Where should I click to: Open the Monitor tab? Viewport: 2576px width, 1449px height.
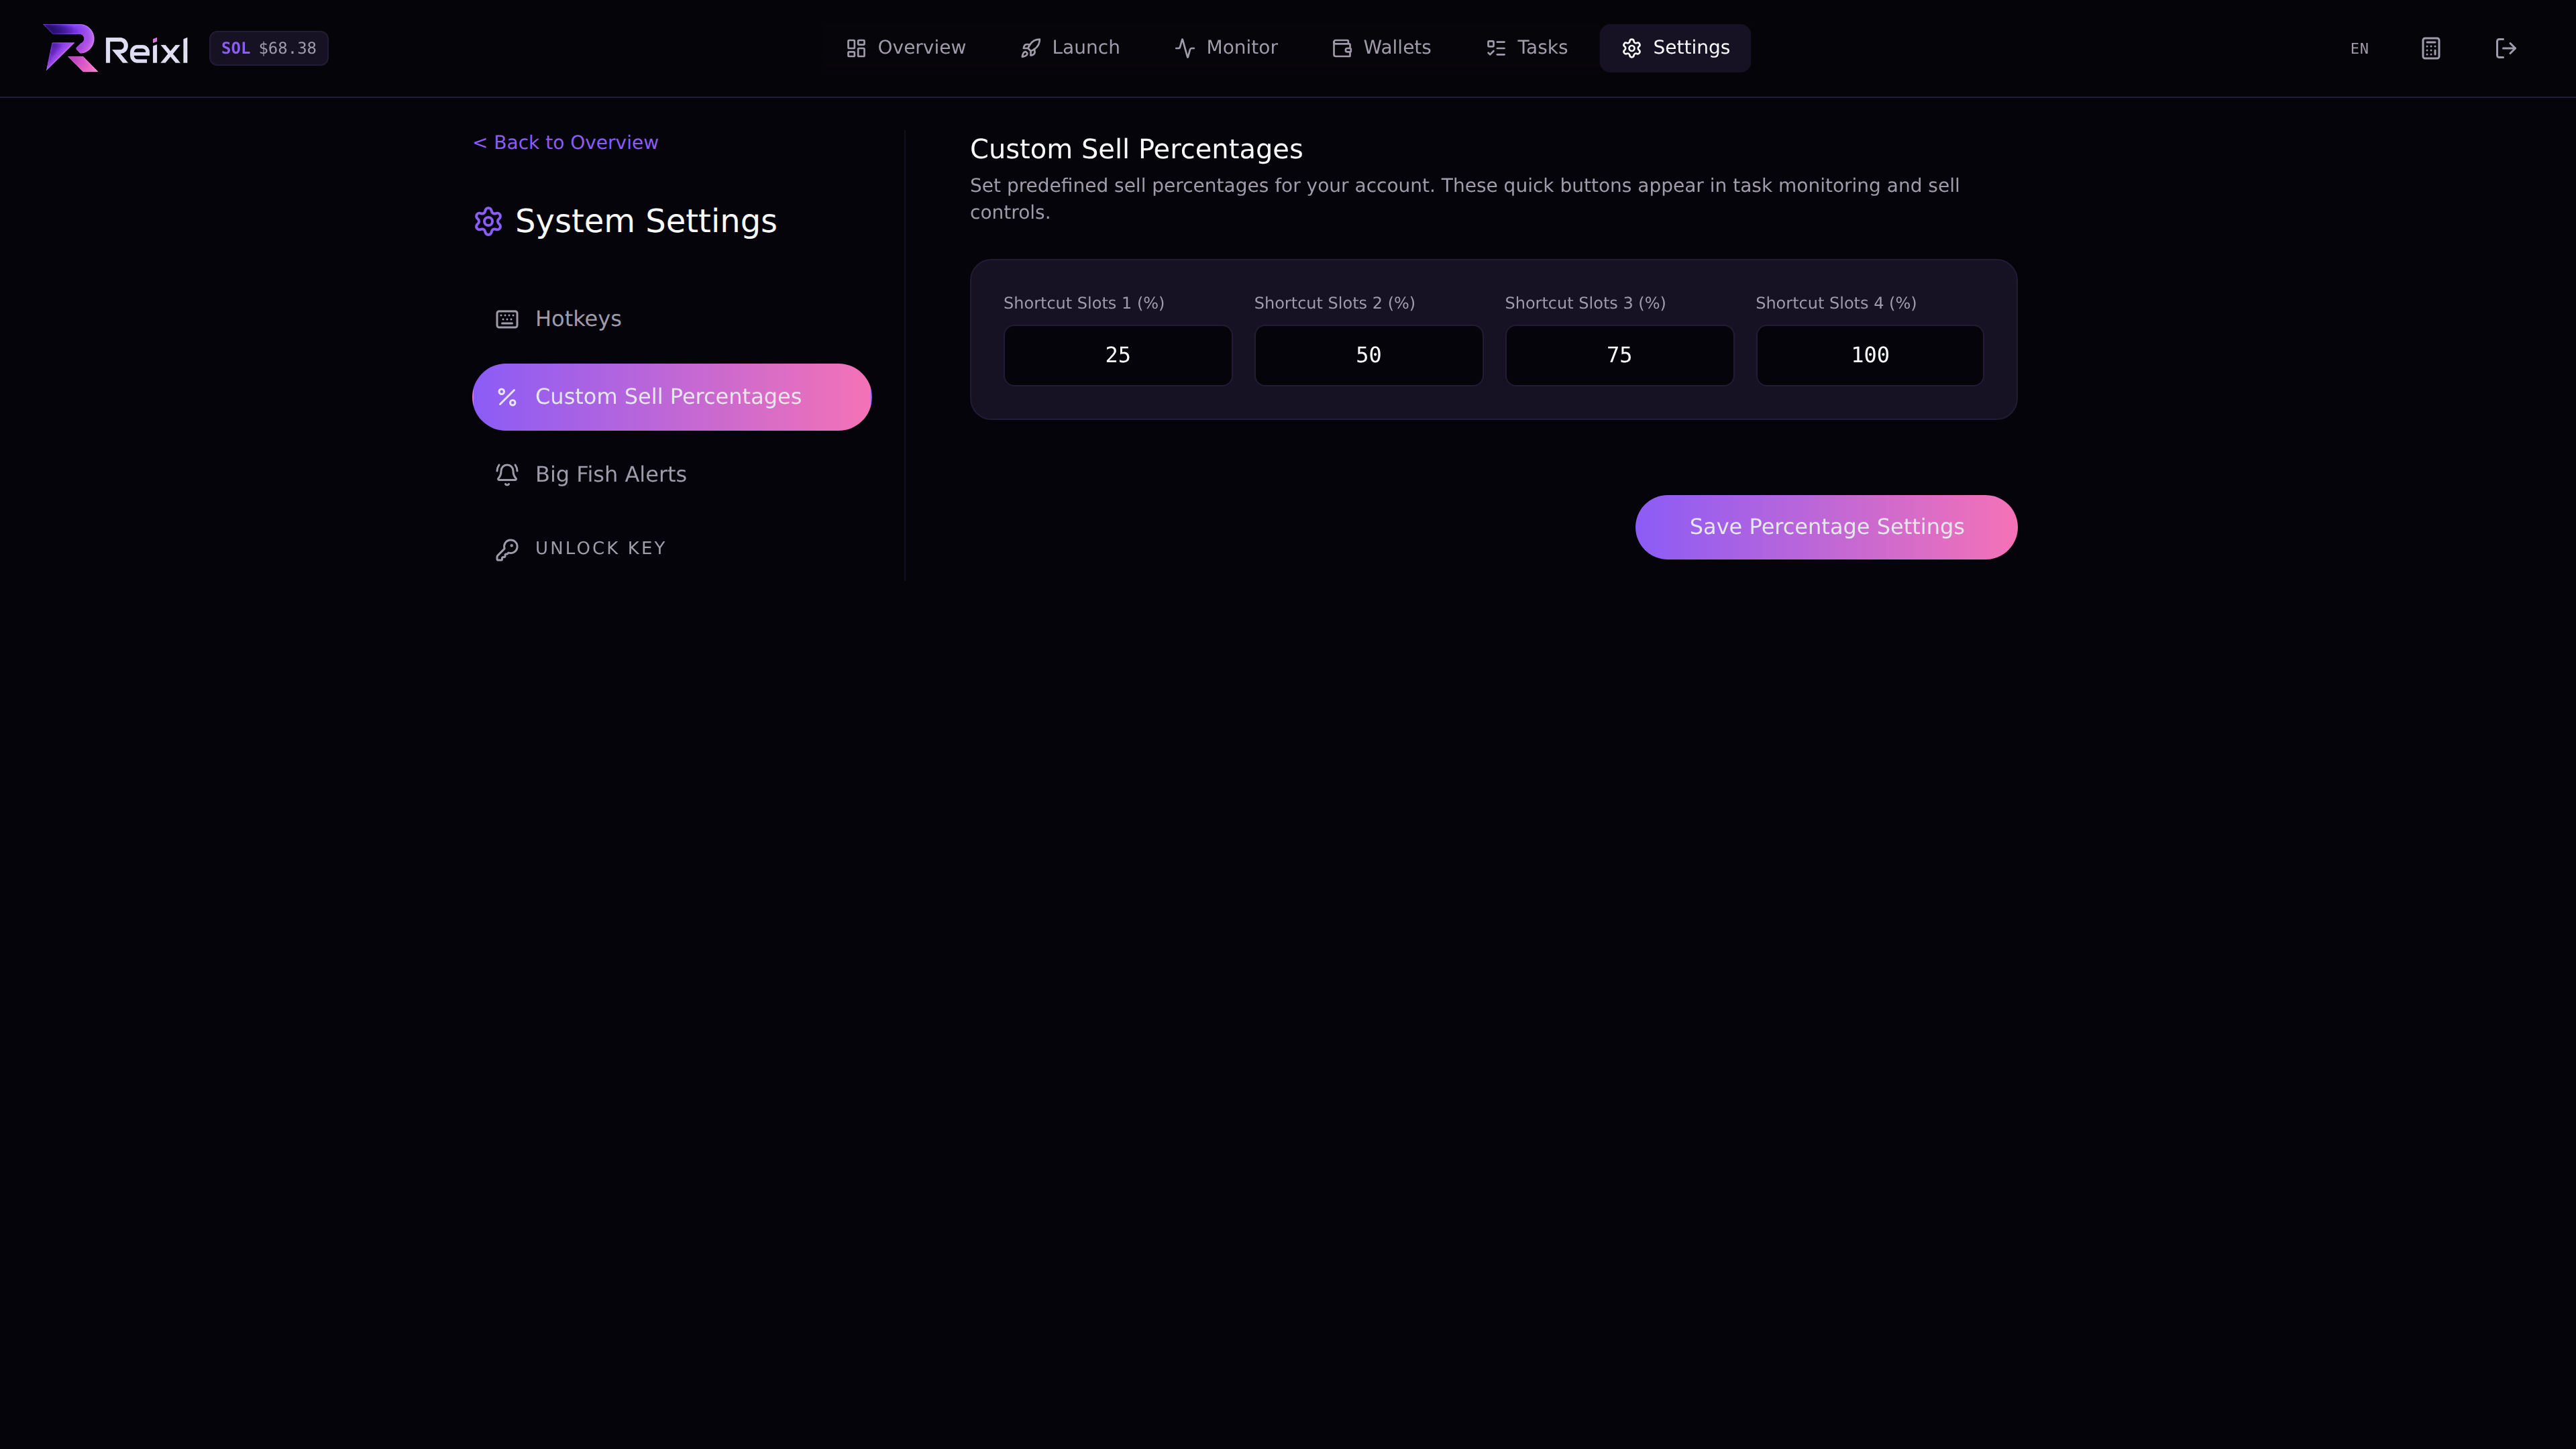1226,48
